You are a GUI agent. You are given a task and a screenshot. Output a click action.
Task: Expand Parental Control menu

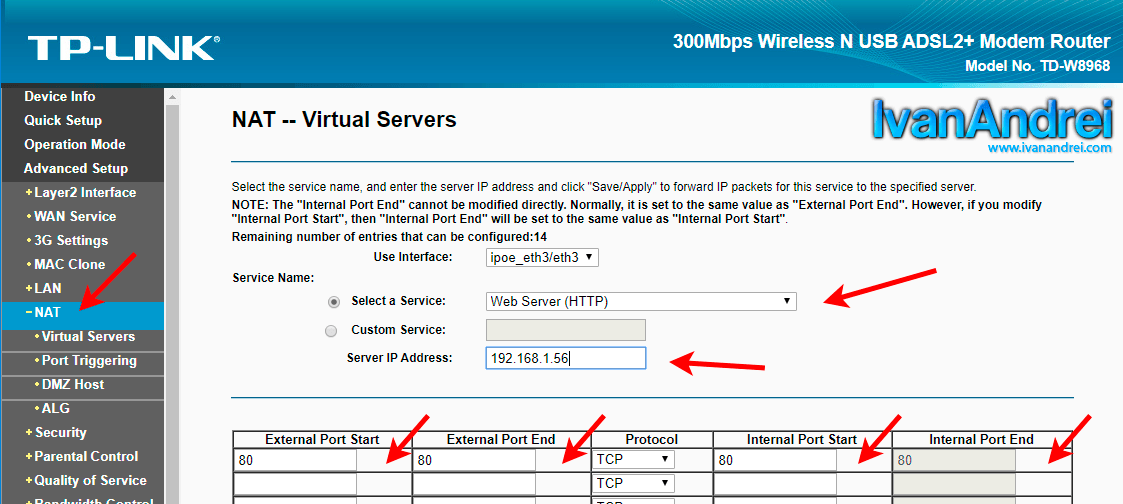86,456
